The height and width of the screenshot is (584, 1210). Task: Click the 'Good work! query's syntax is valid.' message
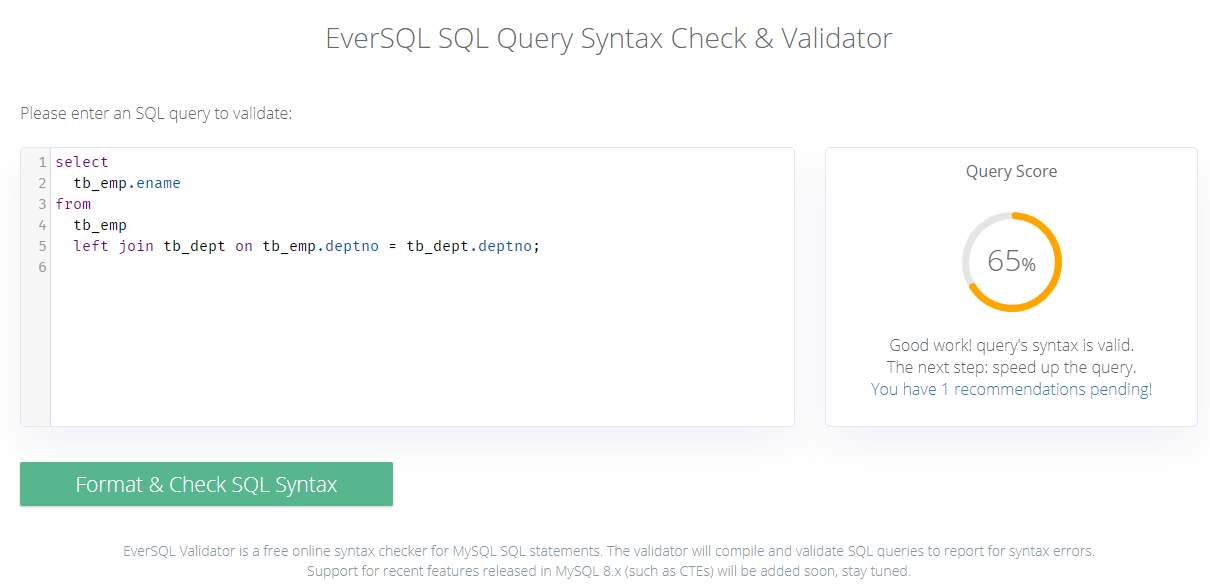(1011, 345)
